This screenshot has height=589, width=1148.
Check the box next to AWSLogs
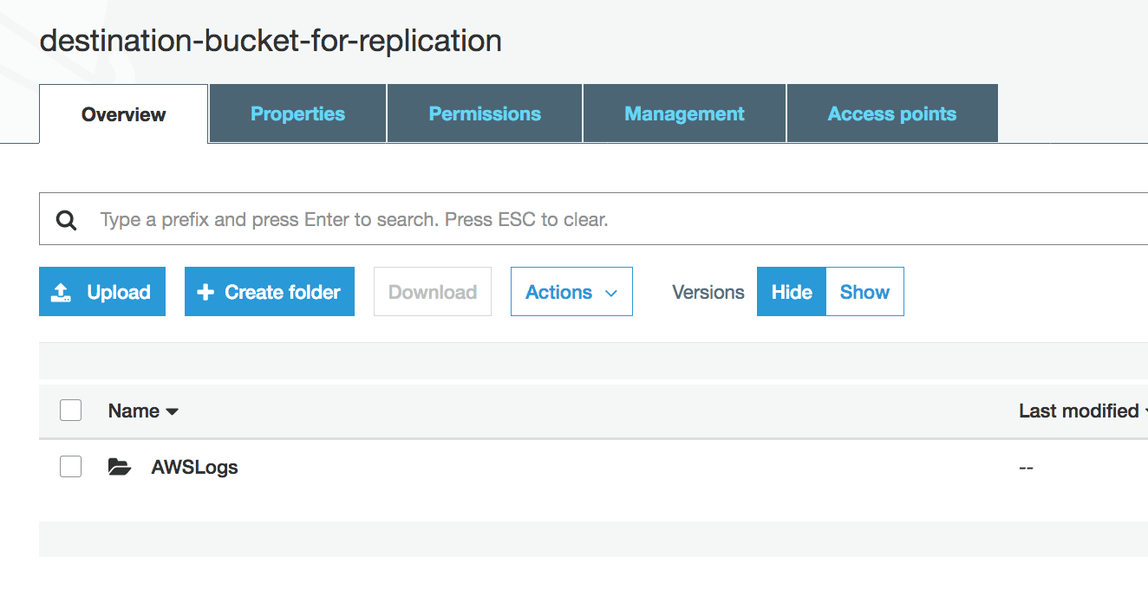click(70, 466)
